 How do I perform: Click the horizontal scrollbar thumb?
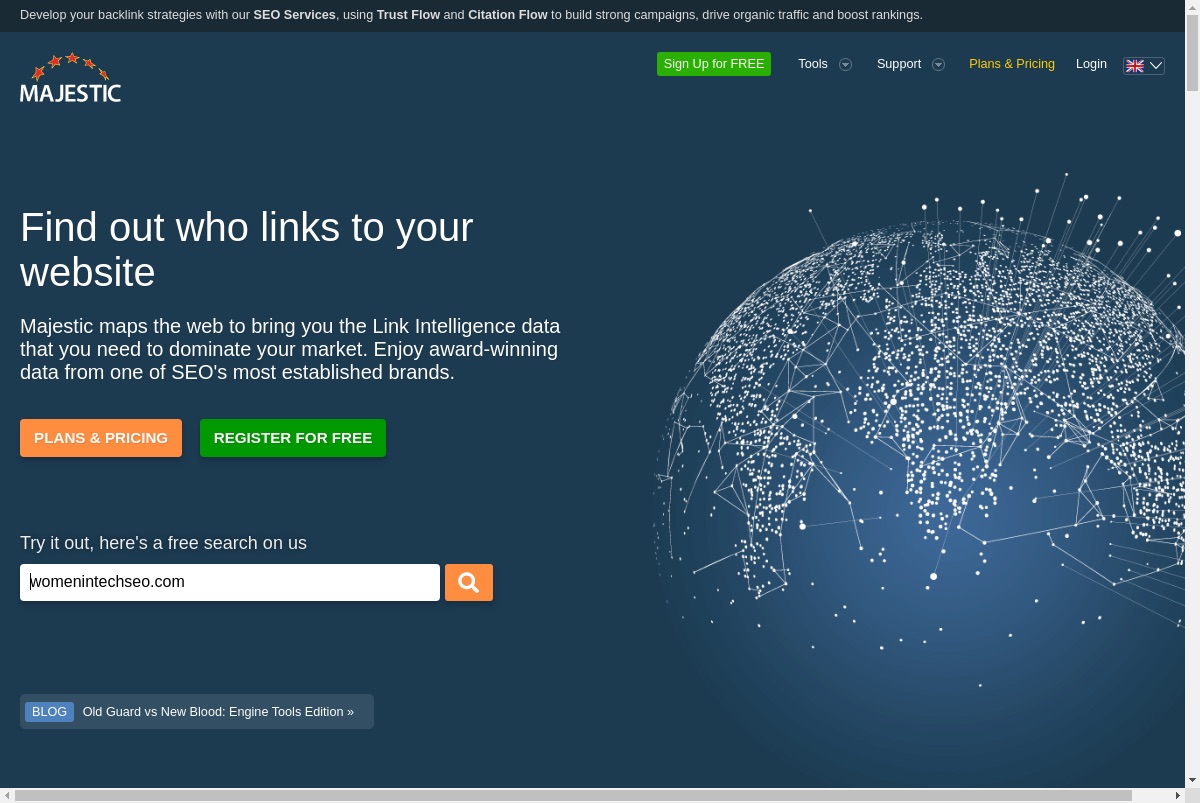[x=573, y=796]
